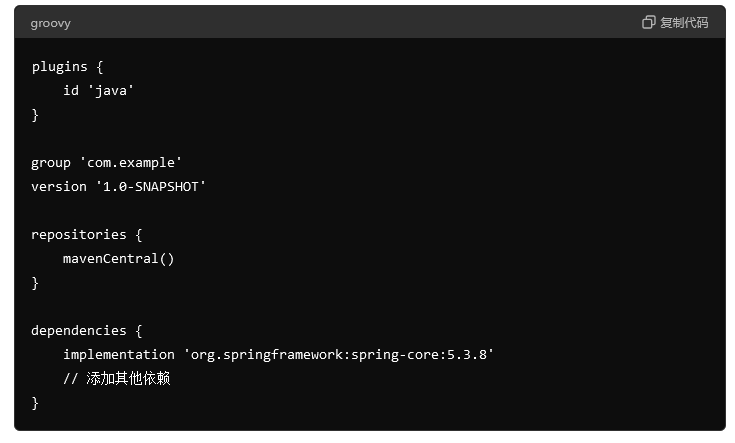Click the 'plugins {' line
735x443 pixels.
point(68,67)
